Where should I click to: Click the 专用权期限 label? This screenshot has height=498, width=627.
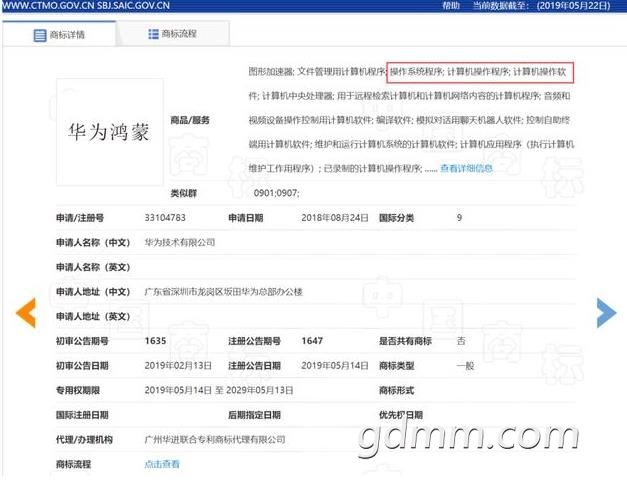78,390
